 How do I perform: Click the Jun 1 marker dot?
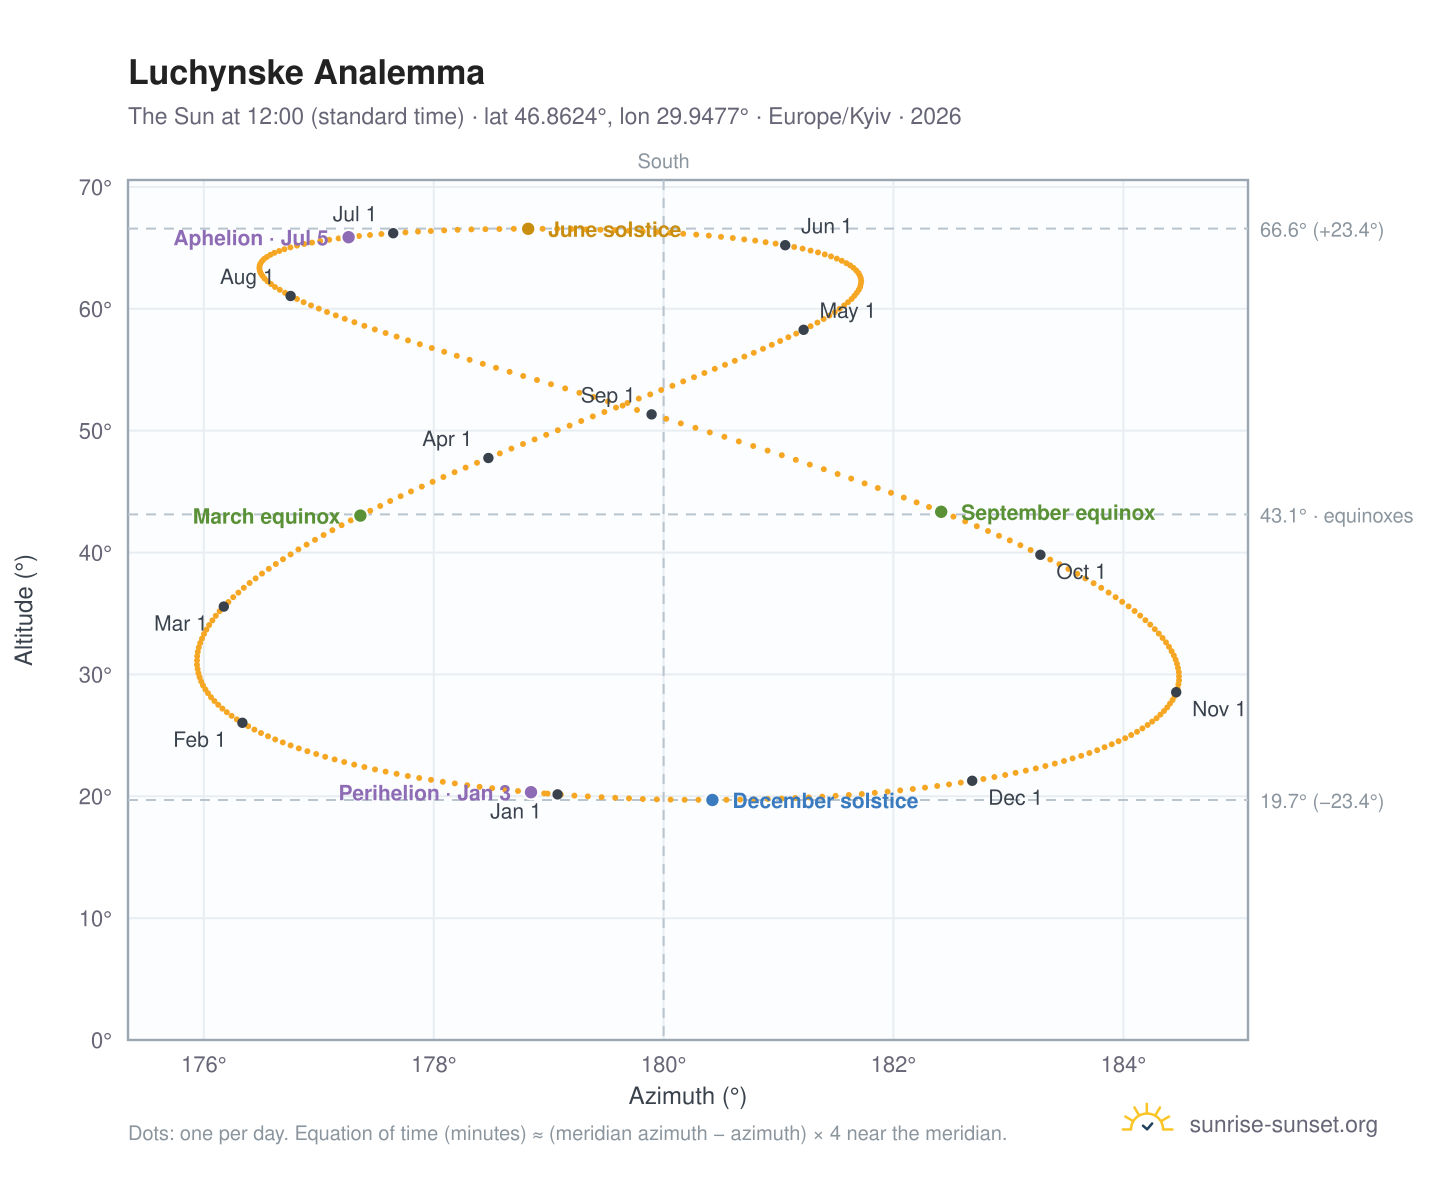[785, 245]
